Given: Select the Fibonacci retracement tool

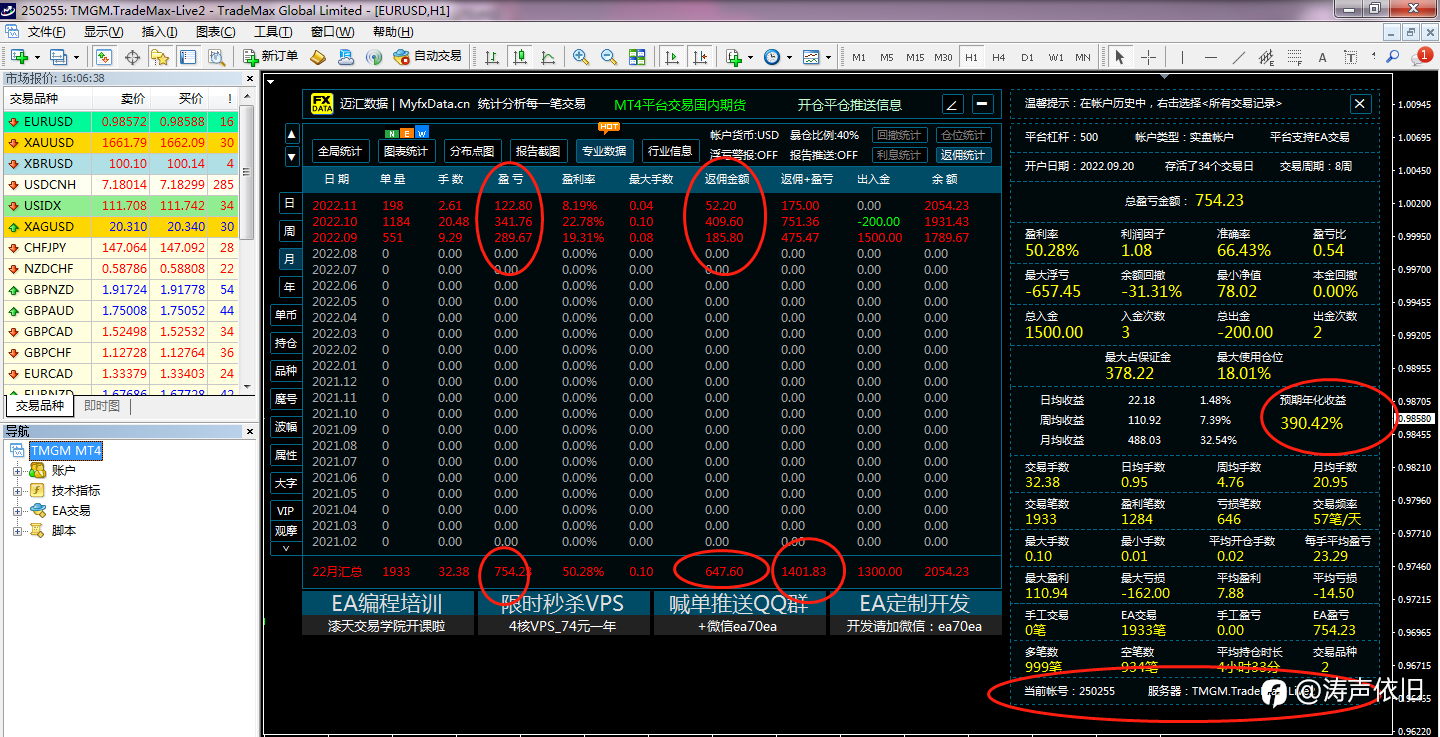Looking at the screenshot, I should [1295, 57].
